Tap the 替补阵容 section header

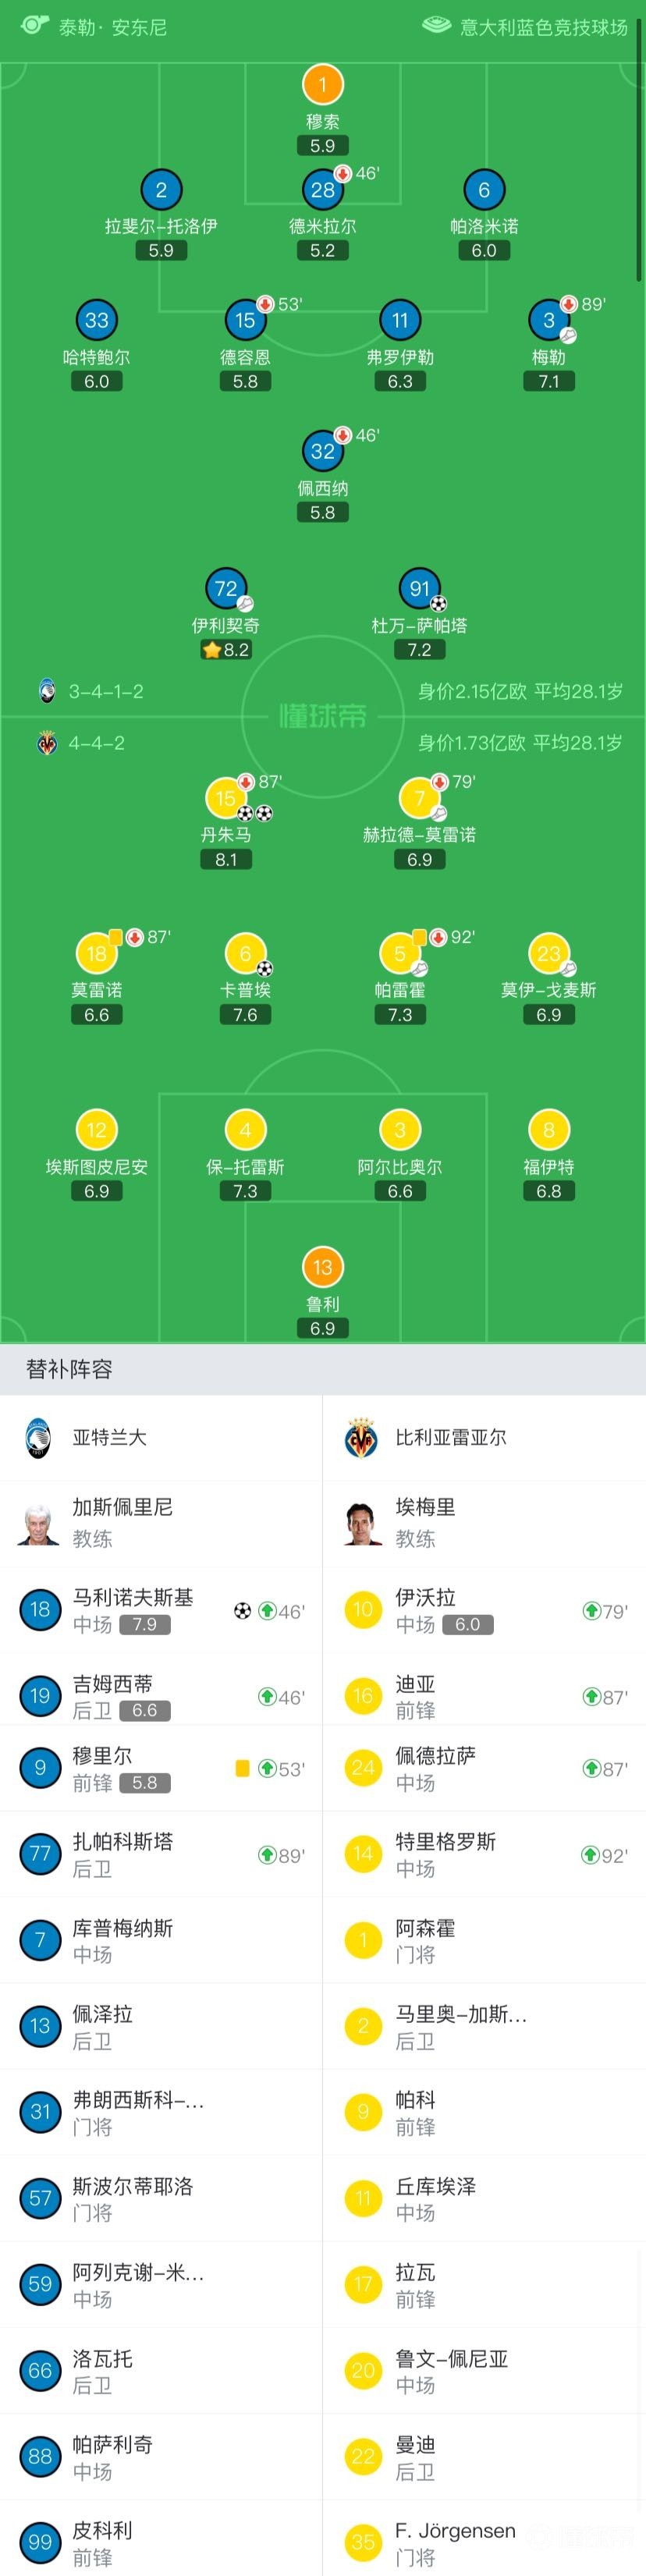(323, 1369)
